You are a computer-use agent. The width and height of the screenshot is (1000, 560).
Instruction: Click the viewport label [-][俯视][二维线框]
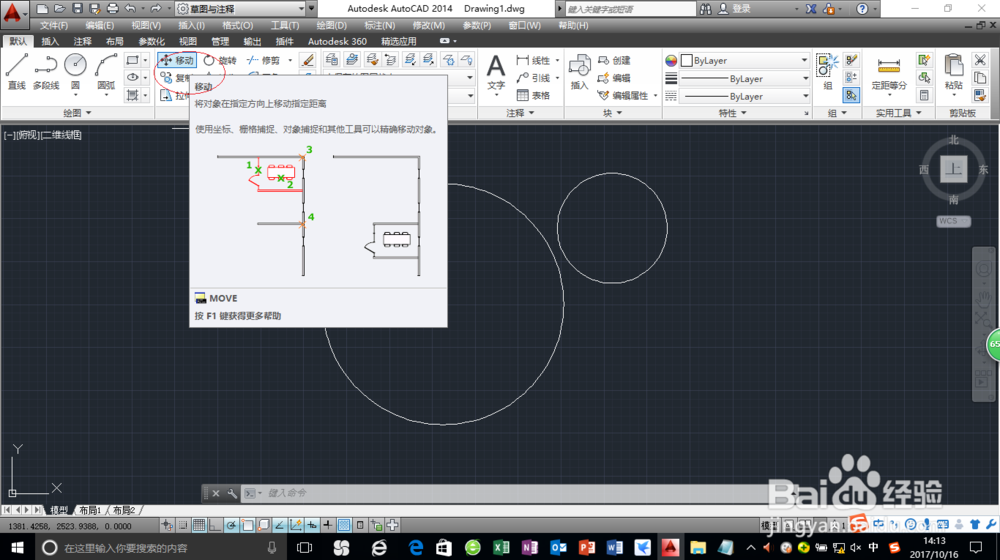coord(43,135)
